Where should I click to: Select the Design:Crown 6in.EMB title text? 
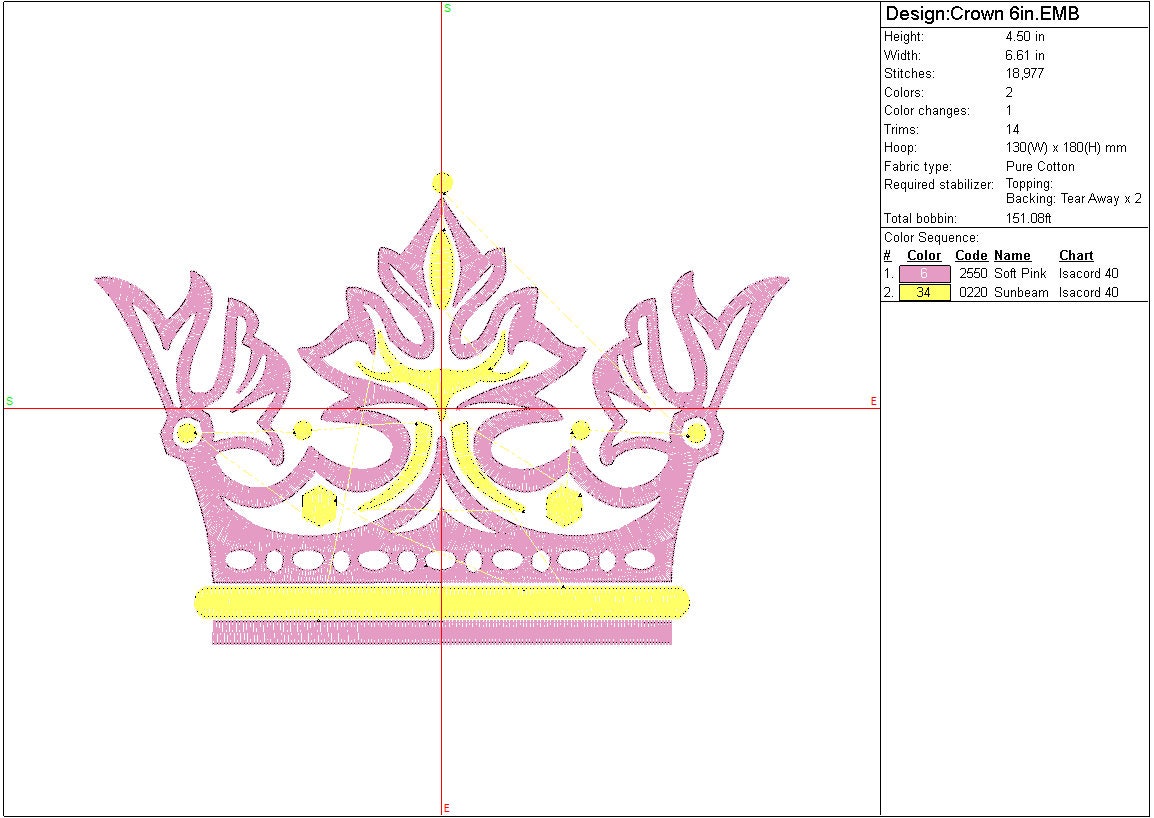tap(981, 14)
